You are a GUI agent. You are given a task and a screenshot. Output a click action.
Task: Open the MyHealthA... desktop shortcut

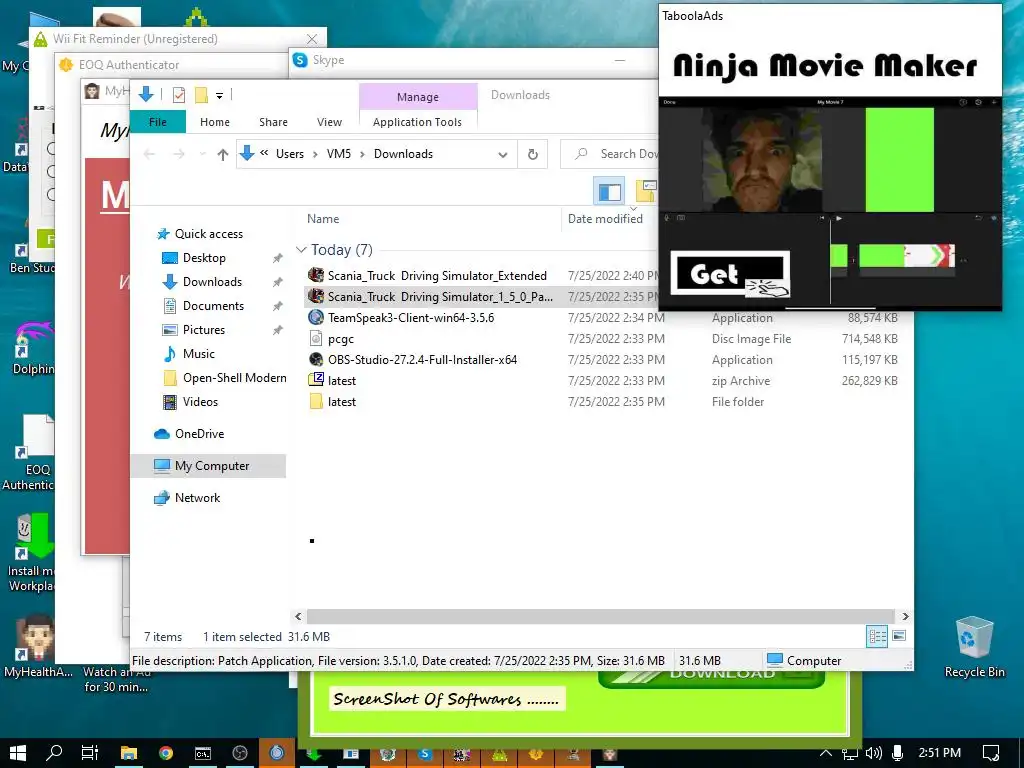pos(38,647)
